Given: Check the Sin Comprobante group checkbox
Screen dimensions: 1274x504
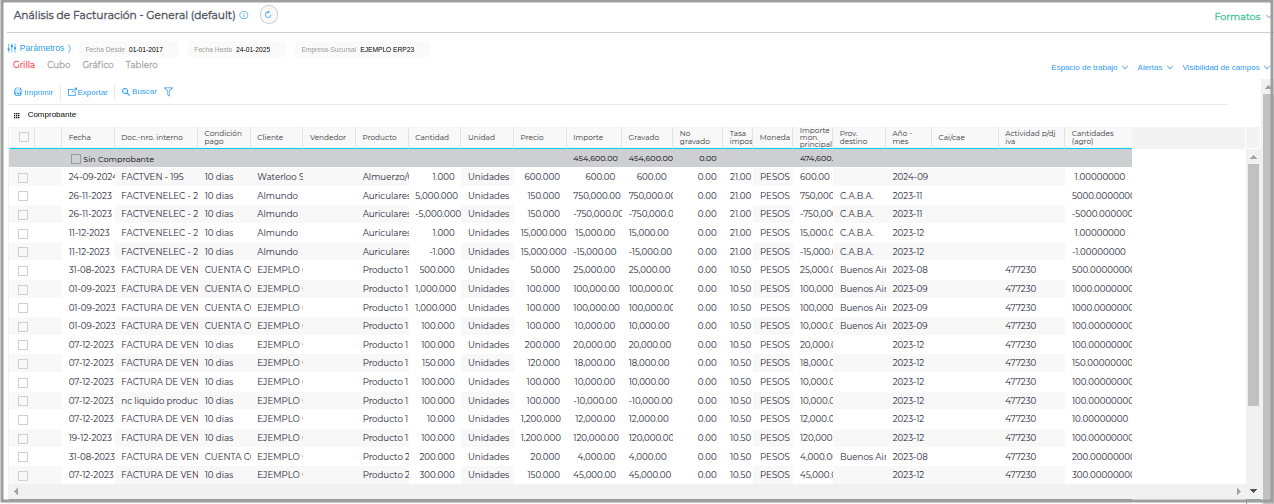Looking at the screenshot, I should (x=76, y=159).
